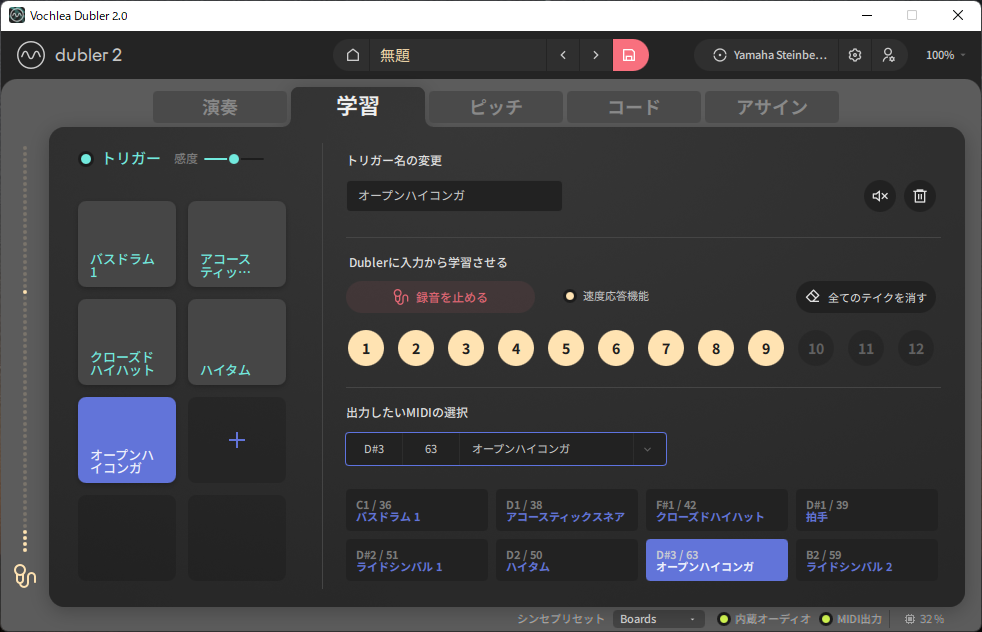Click the eraser icon for clearing takes
The image size is (982, 632).
(813, 296)
